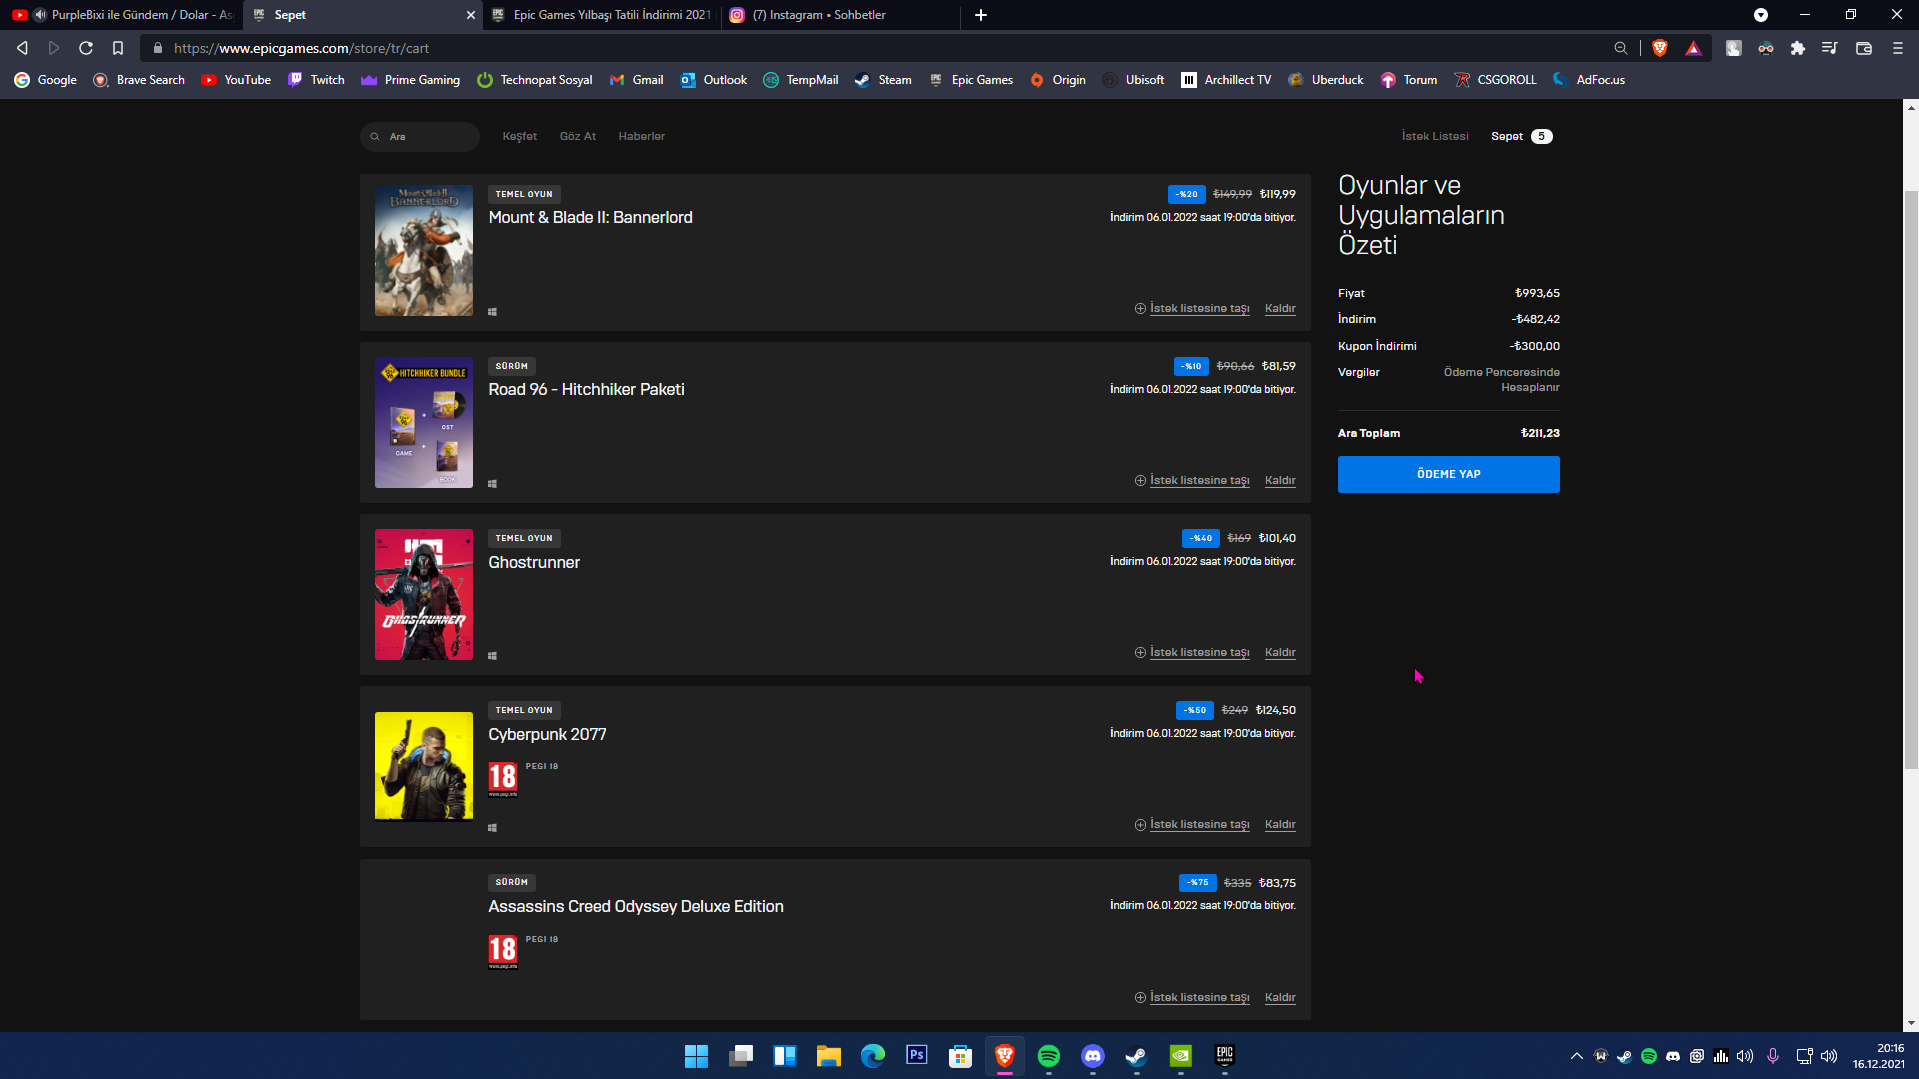1919x1079 pixels.
Task: Move Assassins Creed Odyssey to wishlist
Action: pos(1192,998)
